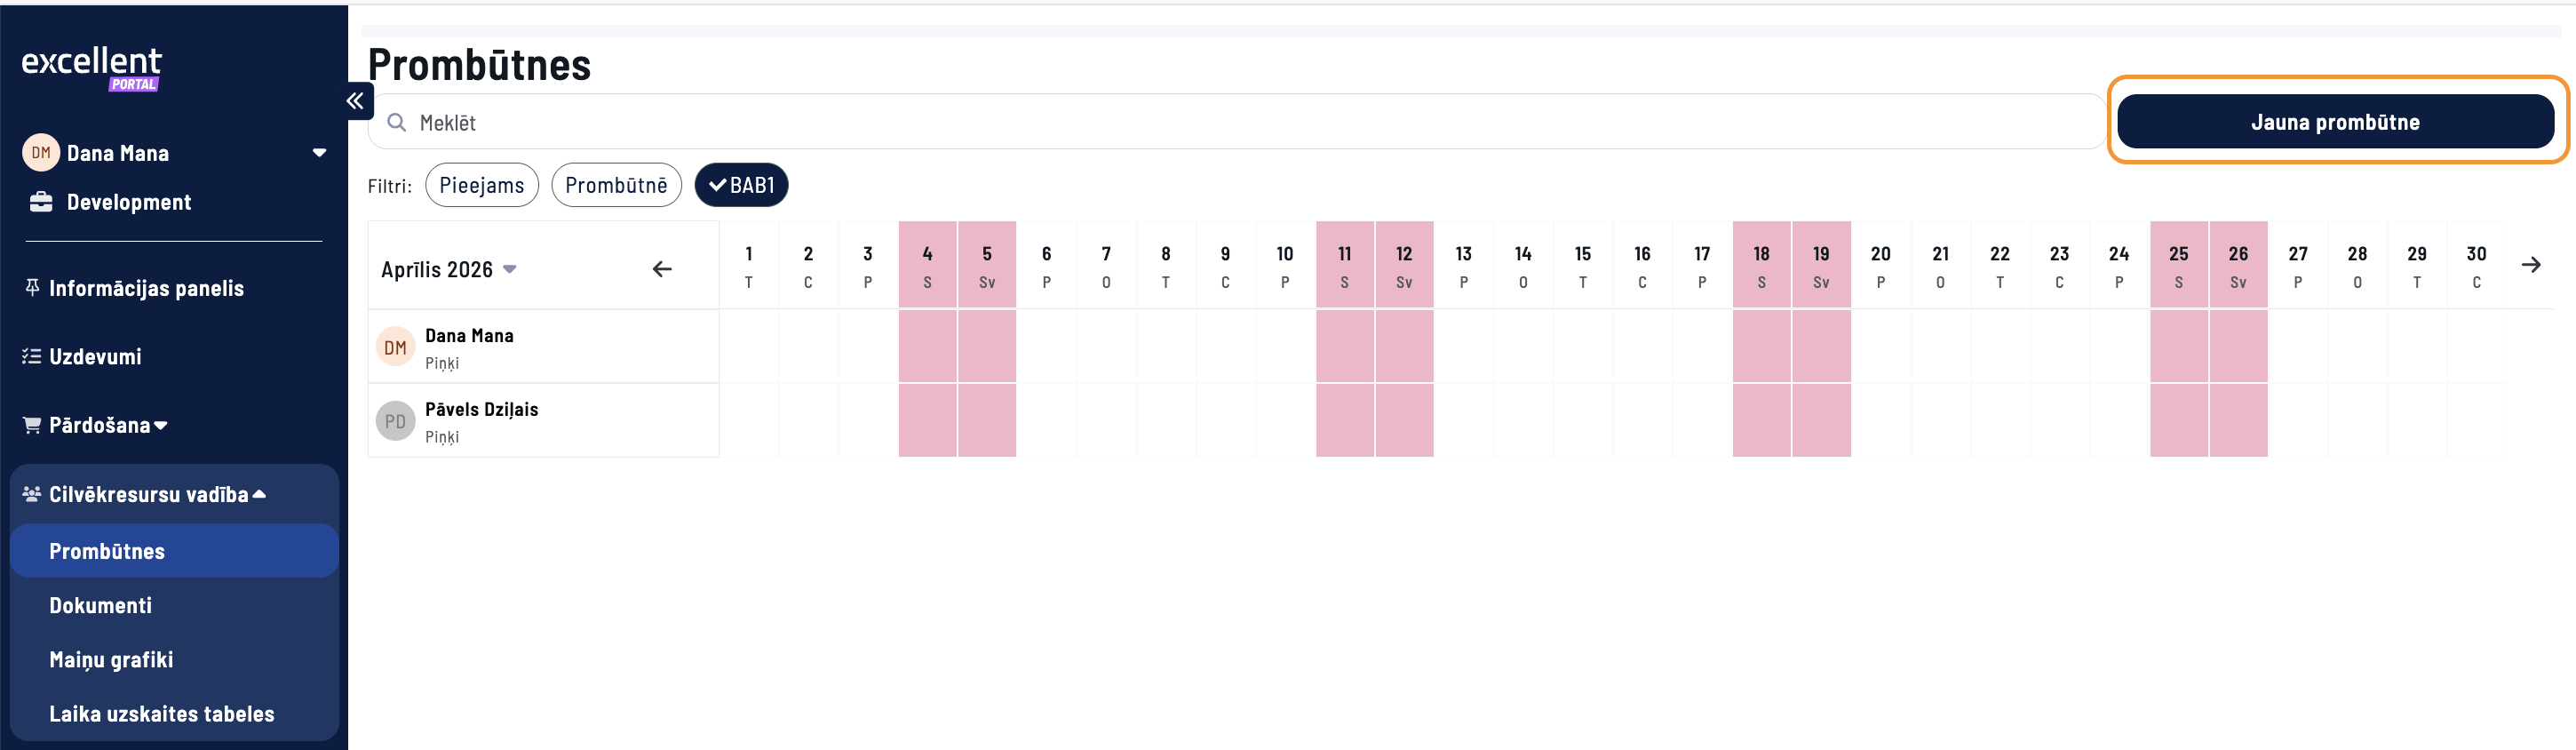Click the Meklēt search field

coord(1250,123)
